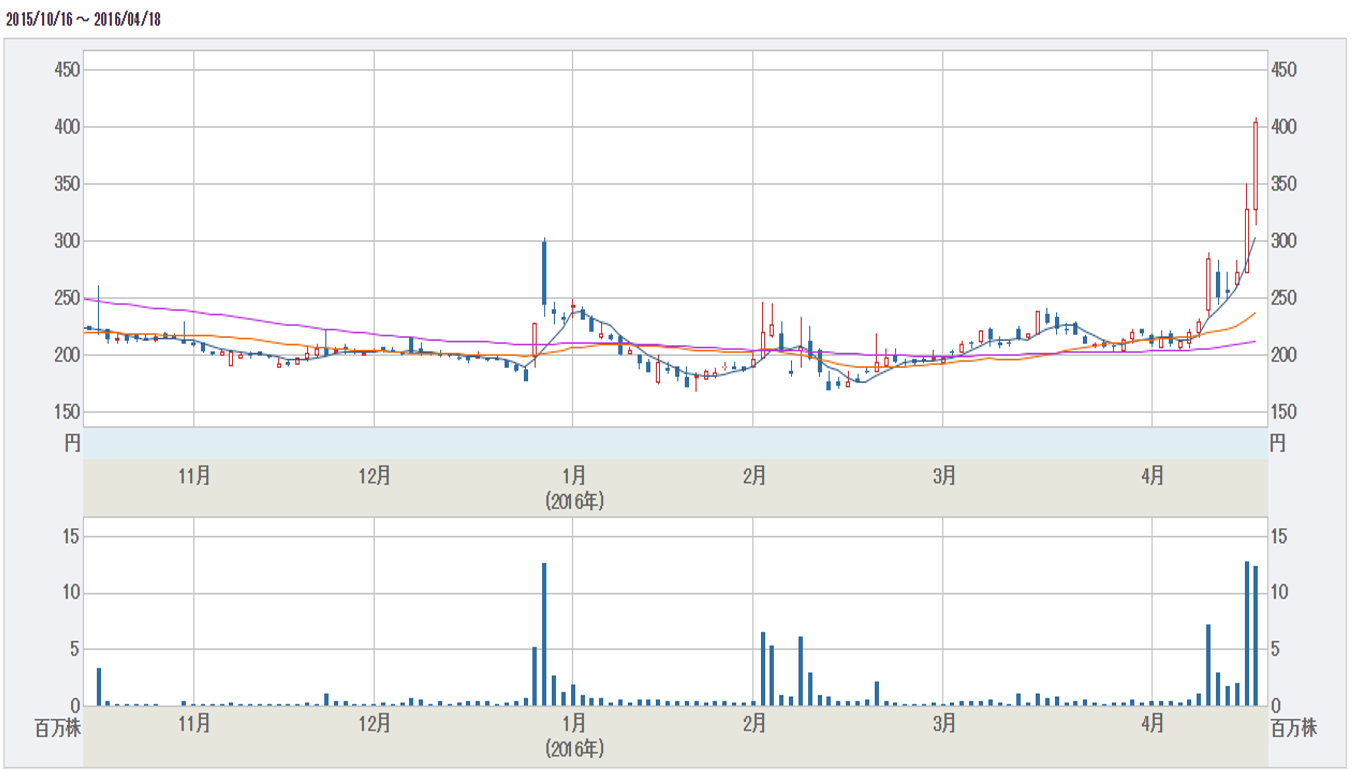Viewport: 1355px width, 769px height.
Task: Click the 0 label on right volume axis
Action: click(1276, 706)
